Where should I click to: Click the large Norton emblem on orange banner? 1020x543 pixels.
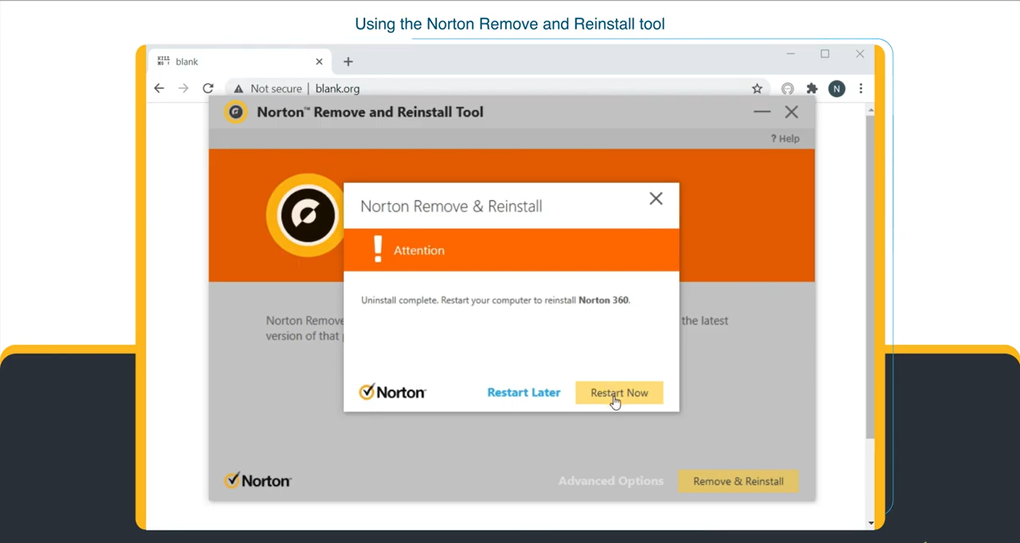point(307,215)
